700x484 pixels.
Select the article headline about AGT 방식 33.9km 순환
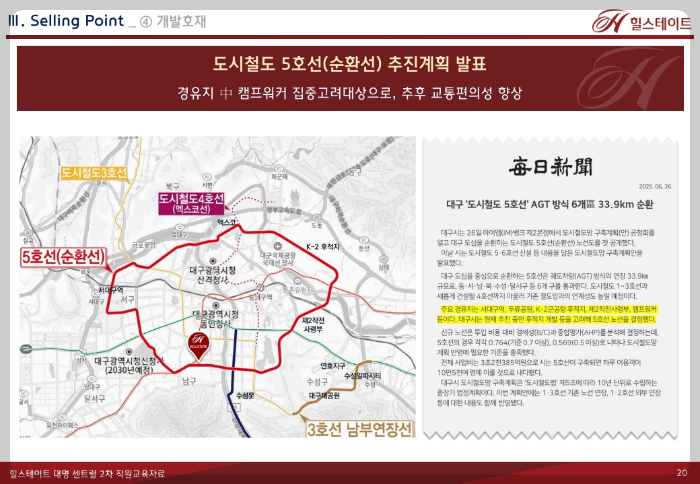pos(550,204)
